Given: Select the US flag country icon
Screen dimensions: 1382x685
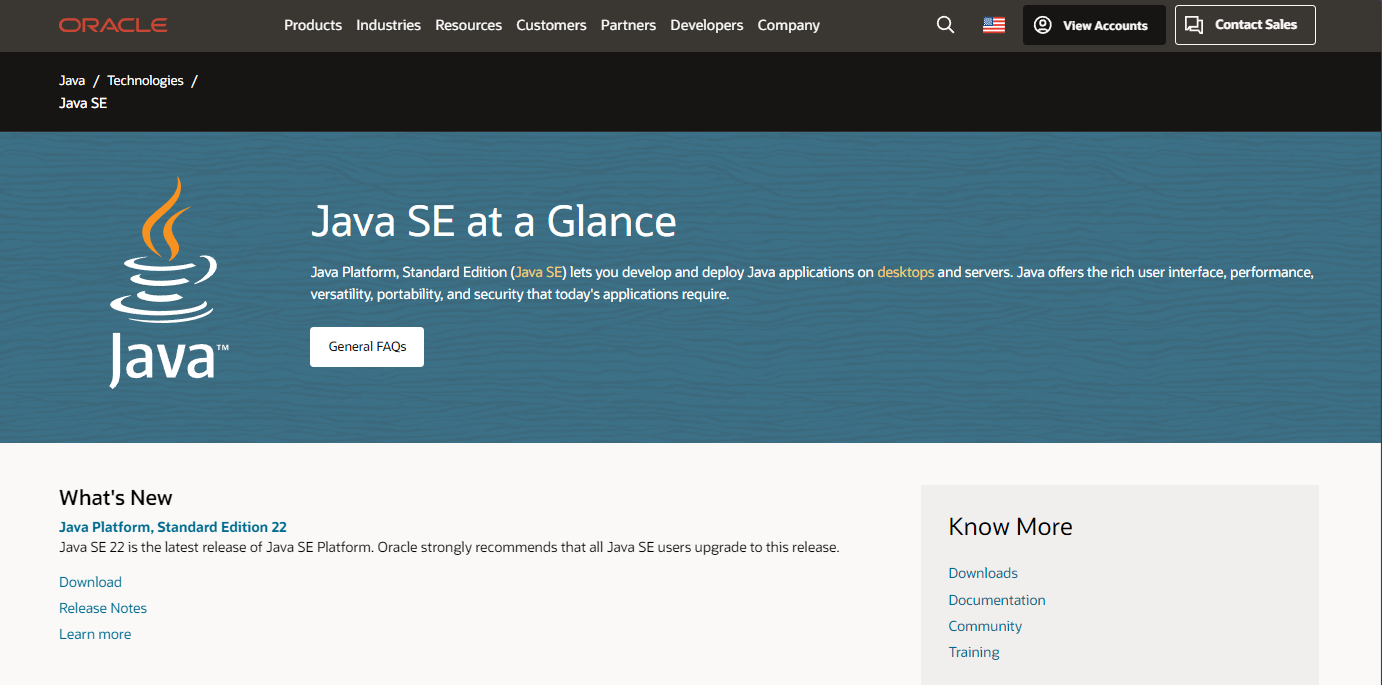Looking at the screenshot, I should click(994, 25).
